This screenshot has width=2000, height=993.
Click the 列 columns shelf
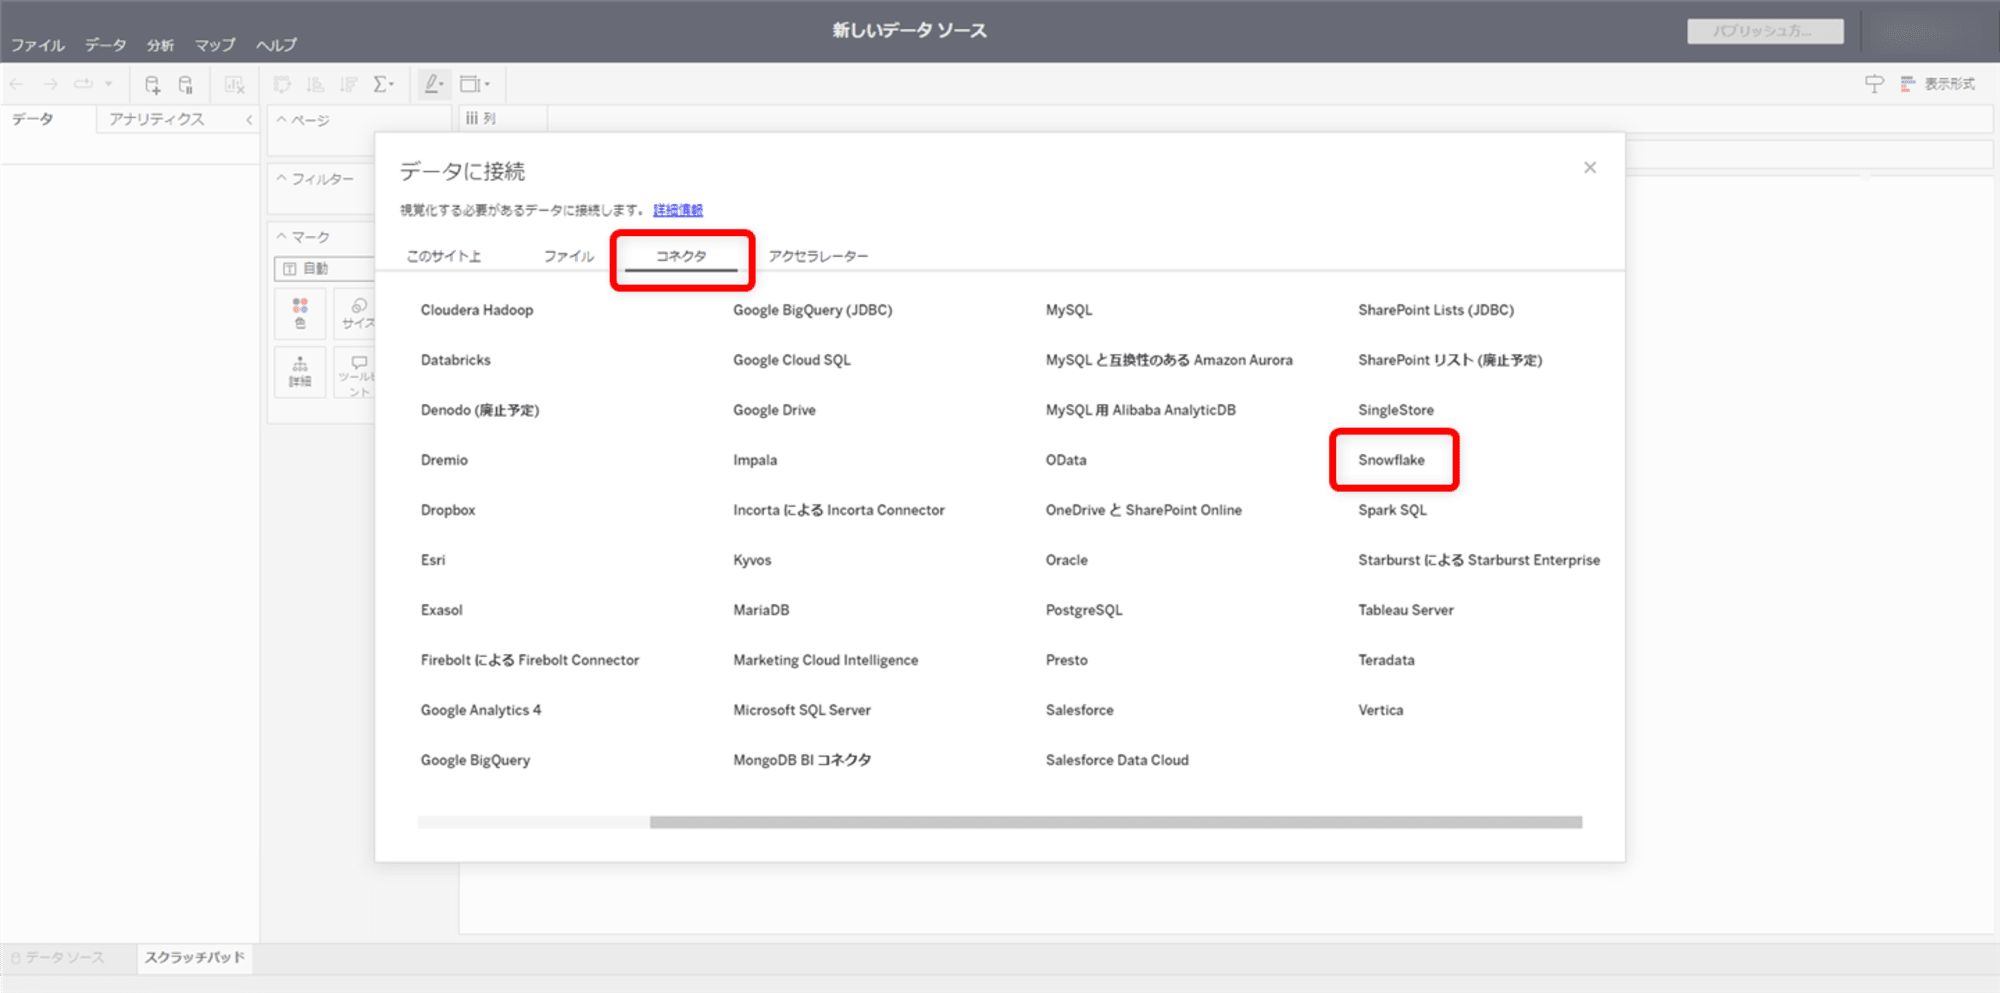point(1227,119)
